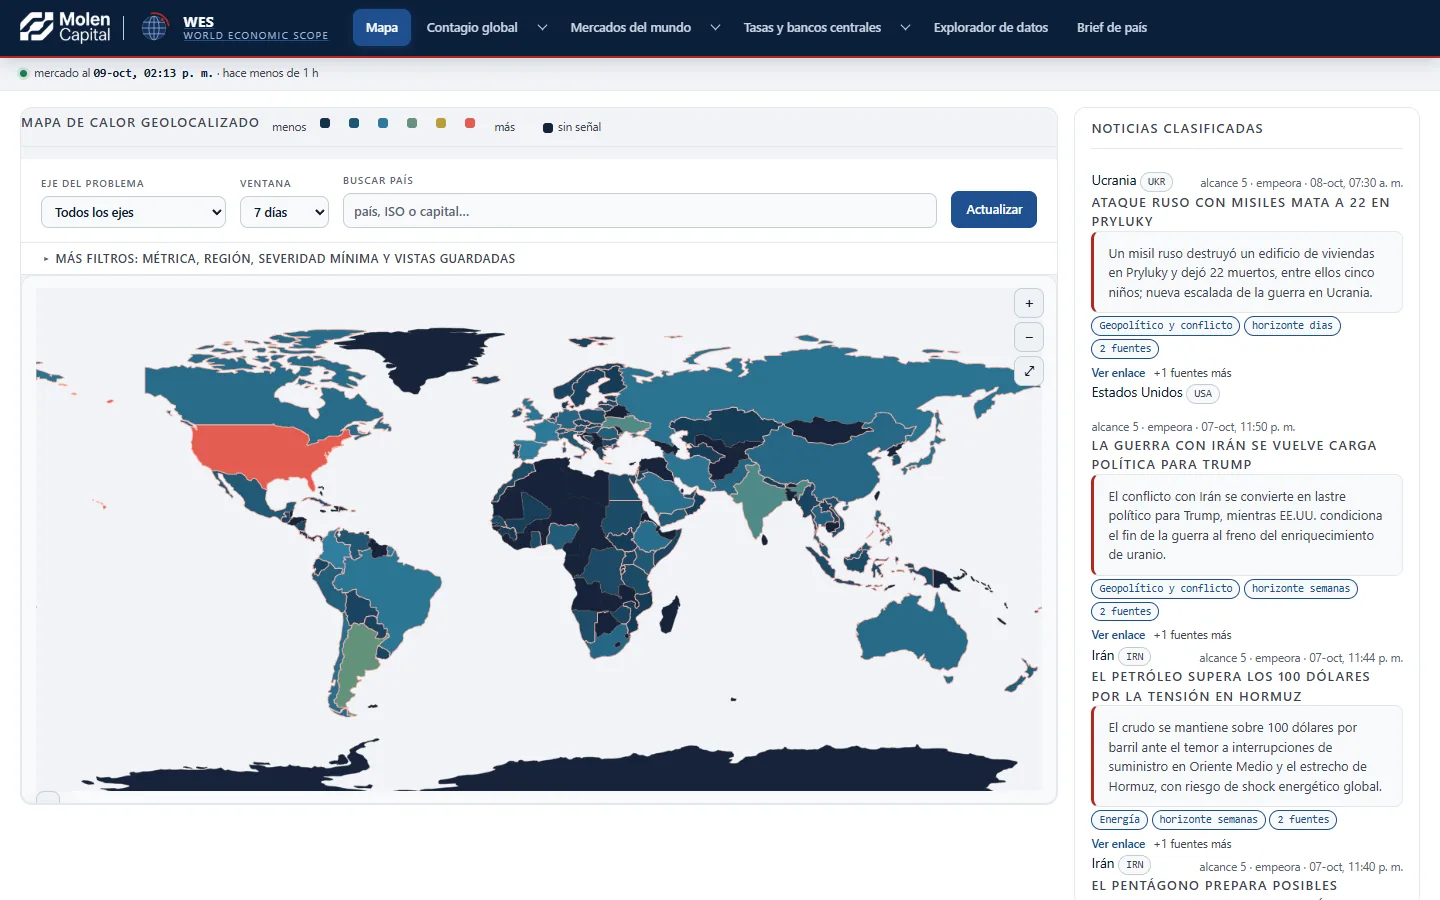Open the Mercados del mundo menu
Screen dimensions: 1440x900
pos(631,28)
